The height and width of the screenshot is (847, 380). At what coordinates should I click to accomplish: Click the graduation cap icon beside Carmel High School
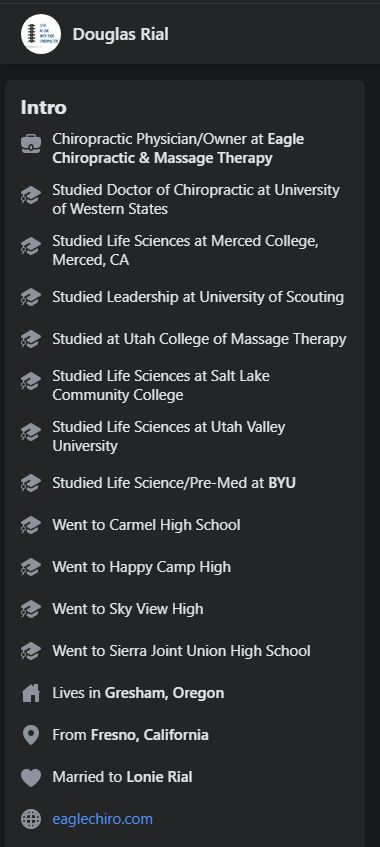[31, 525]
